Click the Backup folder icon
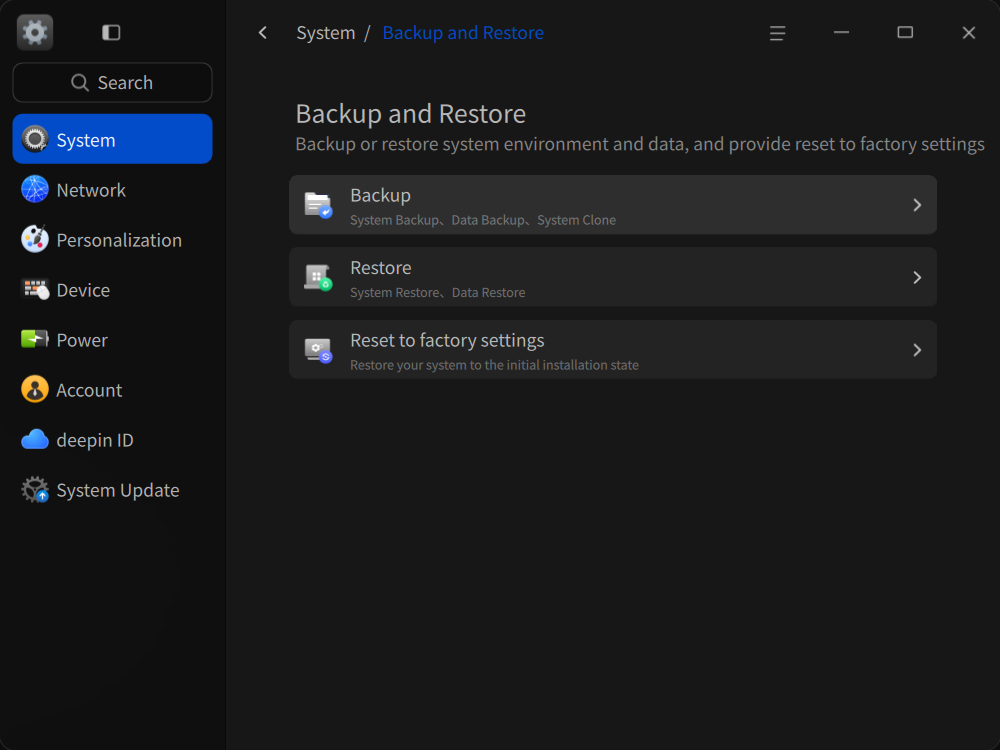1000x750 pixels. [318, 205]
